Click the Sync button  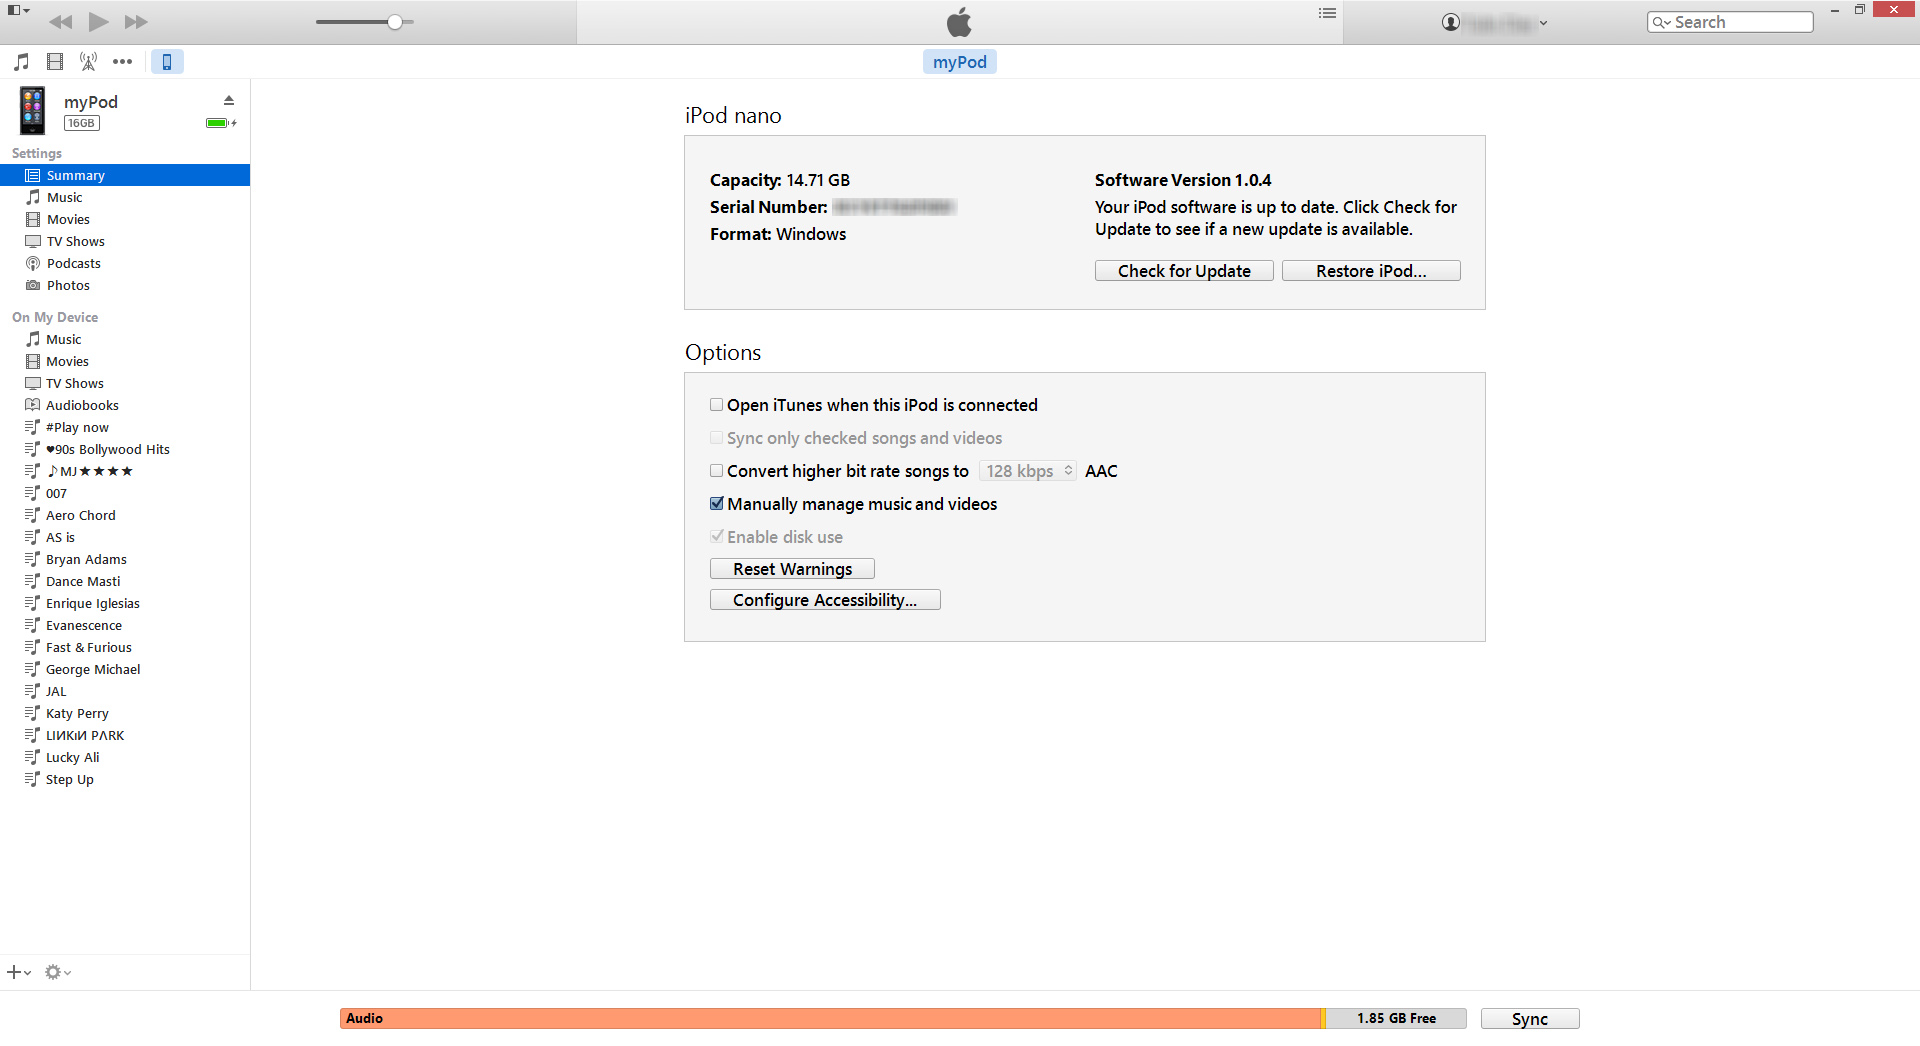coord(1530,1019)
